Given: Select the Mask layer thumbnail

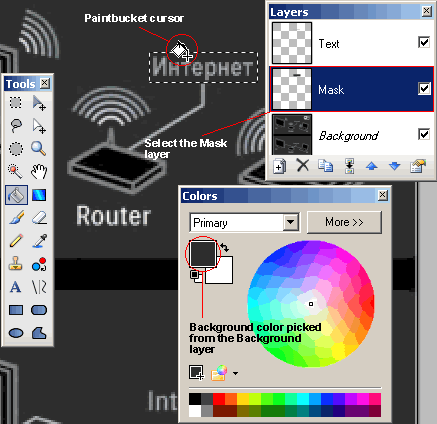Looking at the screenshot, I should coord(292,89).
